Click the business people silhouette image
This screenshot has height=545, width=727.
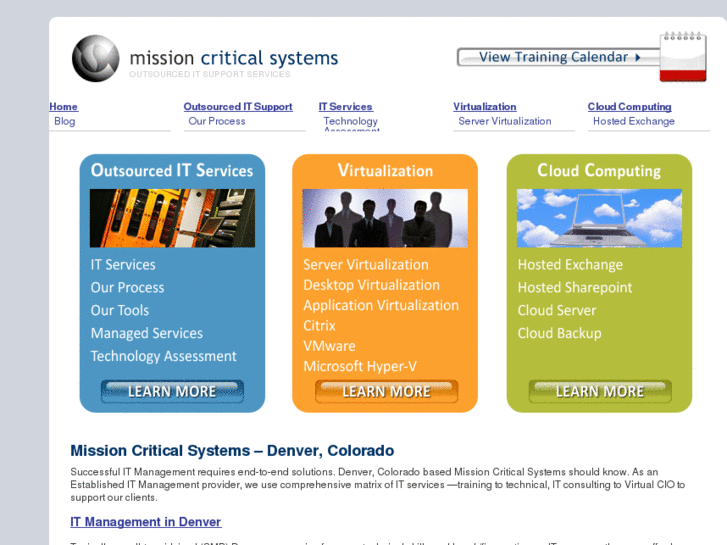tap(385, 218)
